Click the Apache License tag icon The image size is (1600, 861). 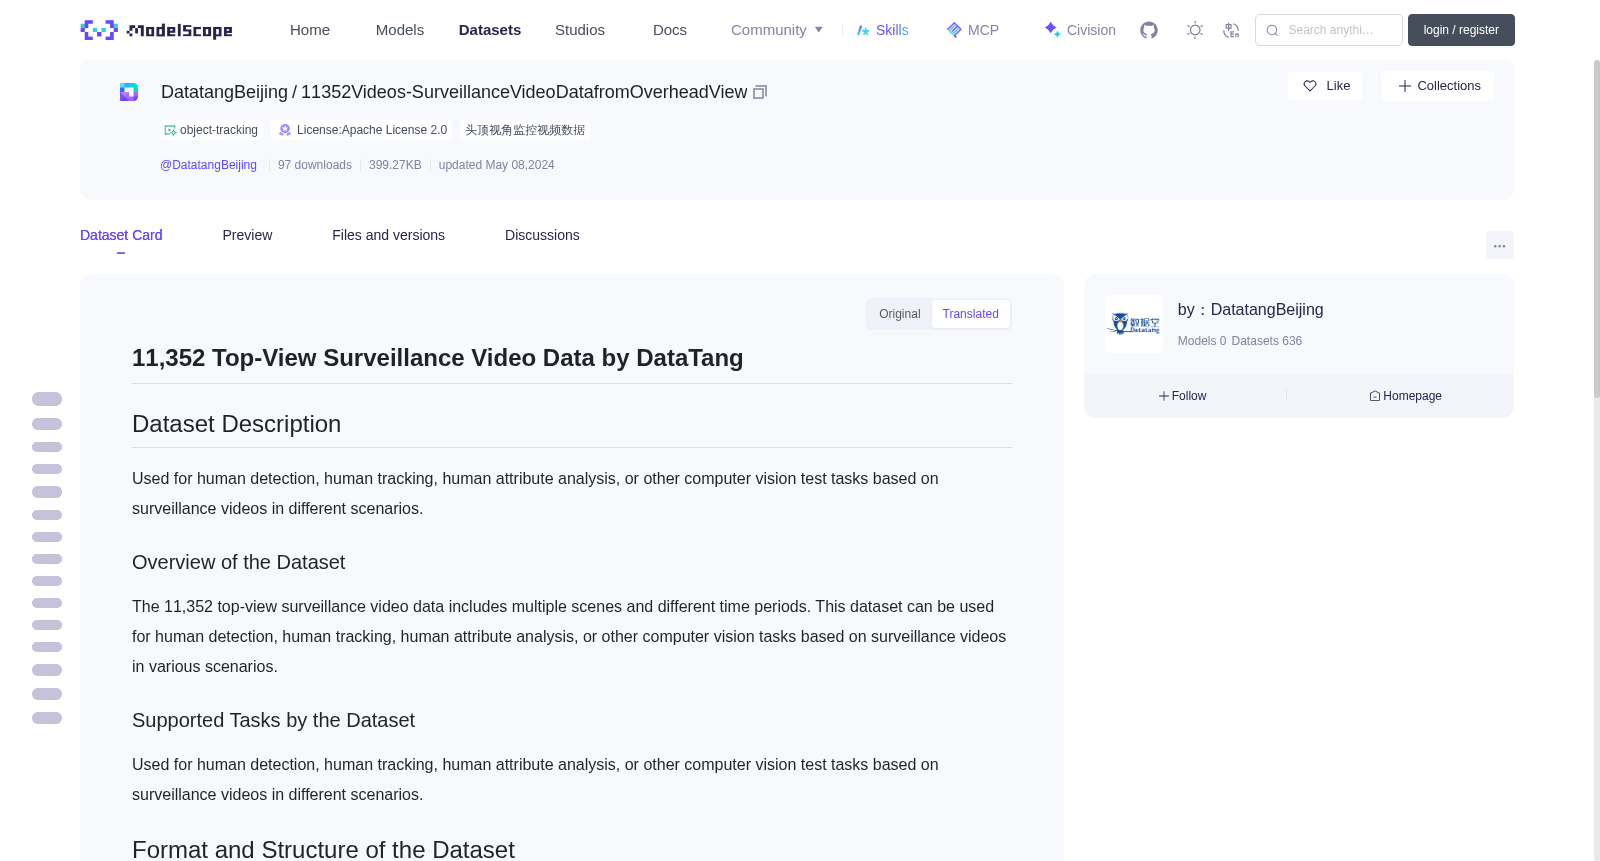285,130
